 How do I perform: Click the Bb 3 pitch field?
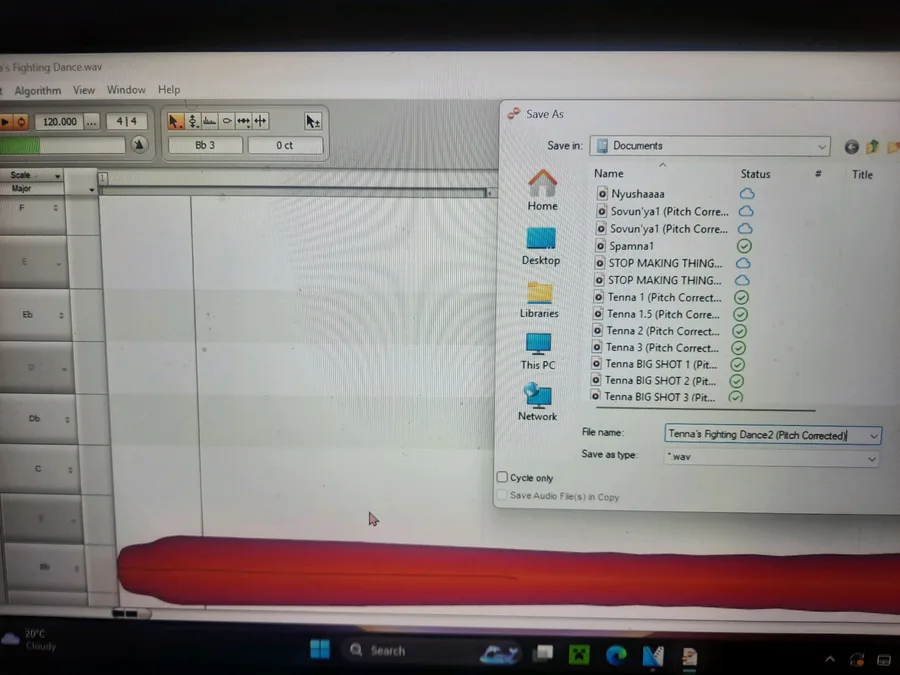click(x=205, y=145)
